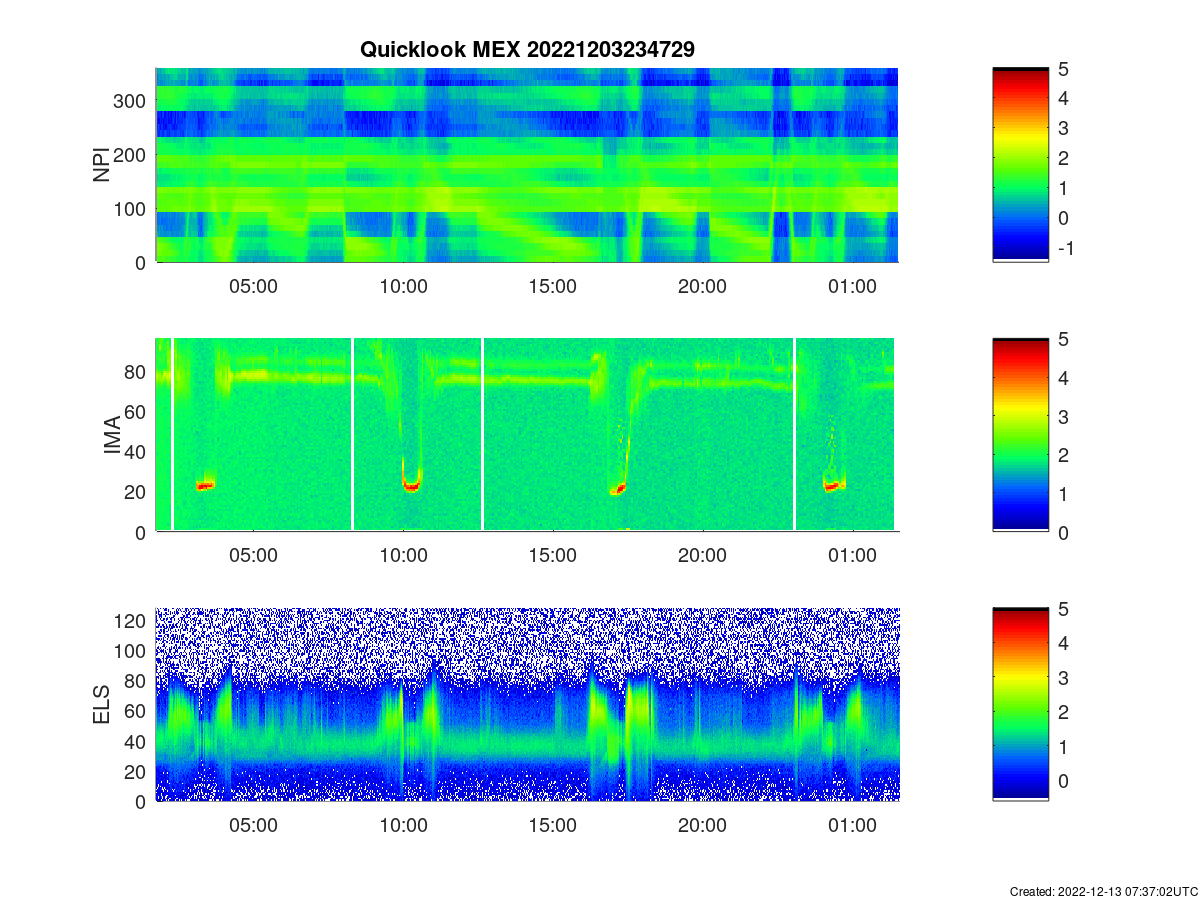The width and height of the screenshot is (1200, 900).
Task: Click the IMA panel color scale bar
Action: tap(1020, 435)
